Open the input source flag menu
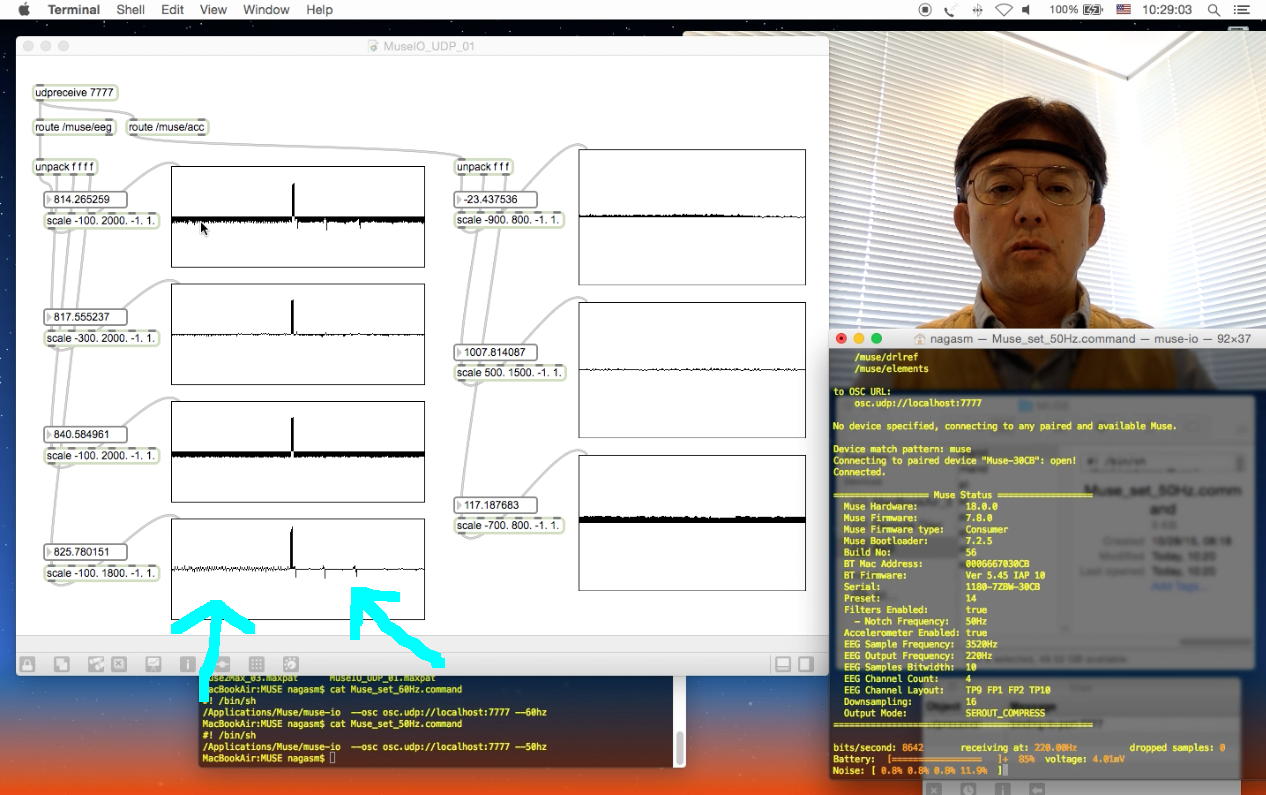 click(1123, 9)
